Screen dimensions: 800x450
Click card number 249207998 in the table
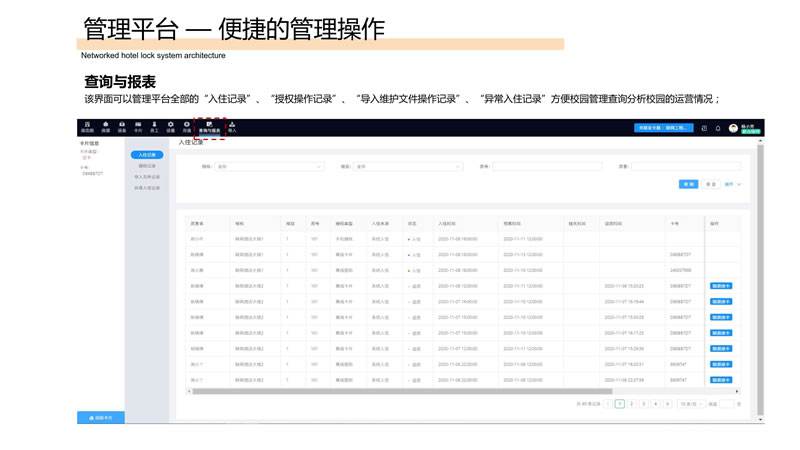(681, 270)
